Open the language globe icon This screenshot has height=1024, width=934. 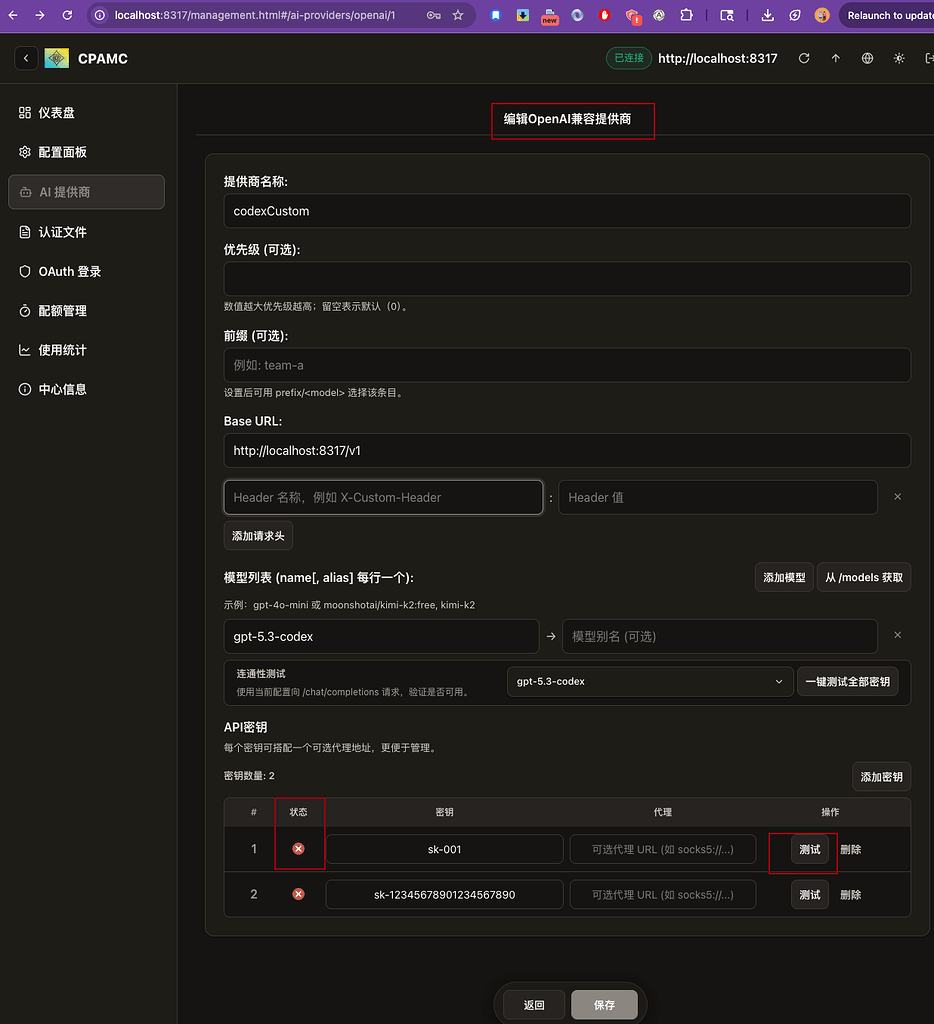click(867, 58)
